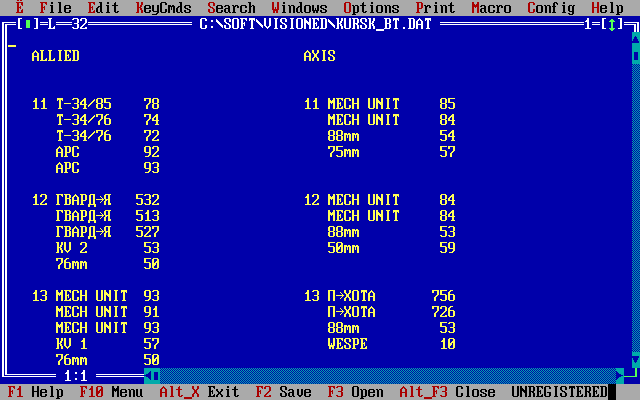Viewport: 640px width, 400px height.
Task: Click the AXIS column heading
Action: tap(320, 56)
